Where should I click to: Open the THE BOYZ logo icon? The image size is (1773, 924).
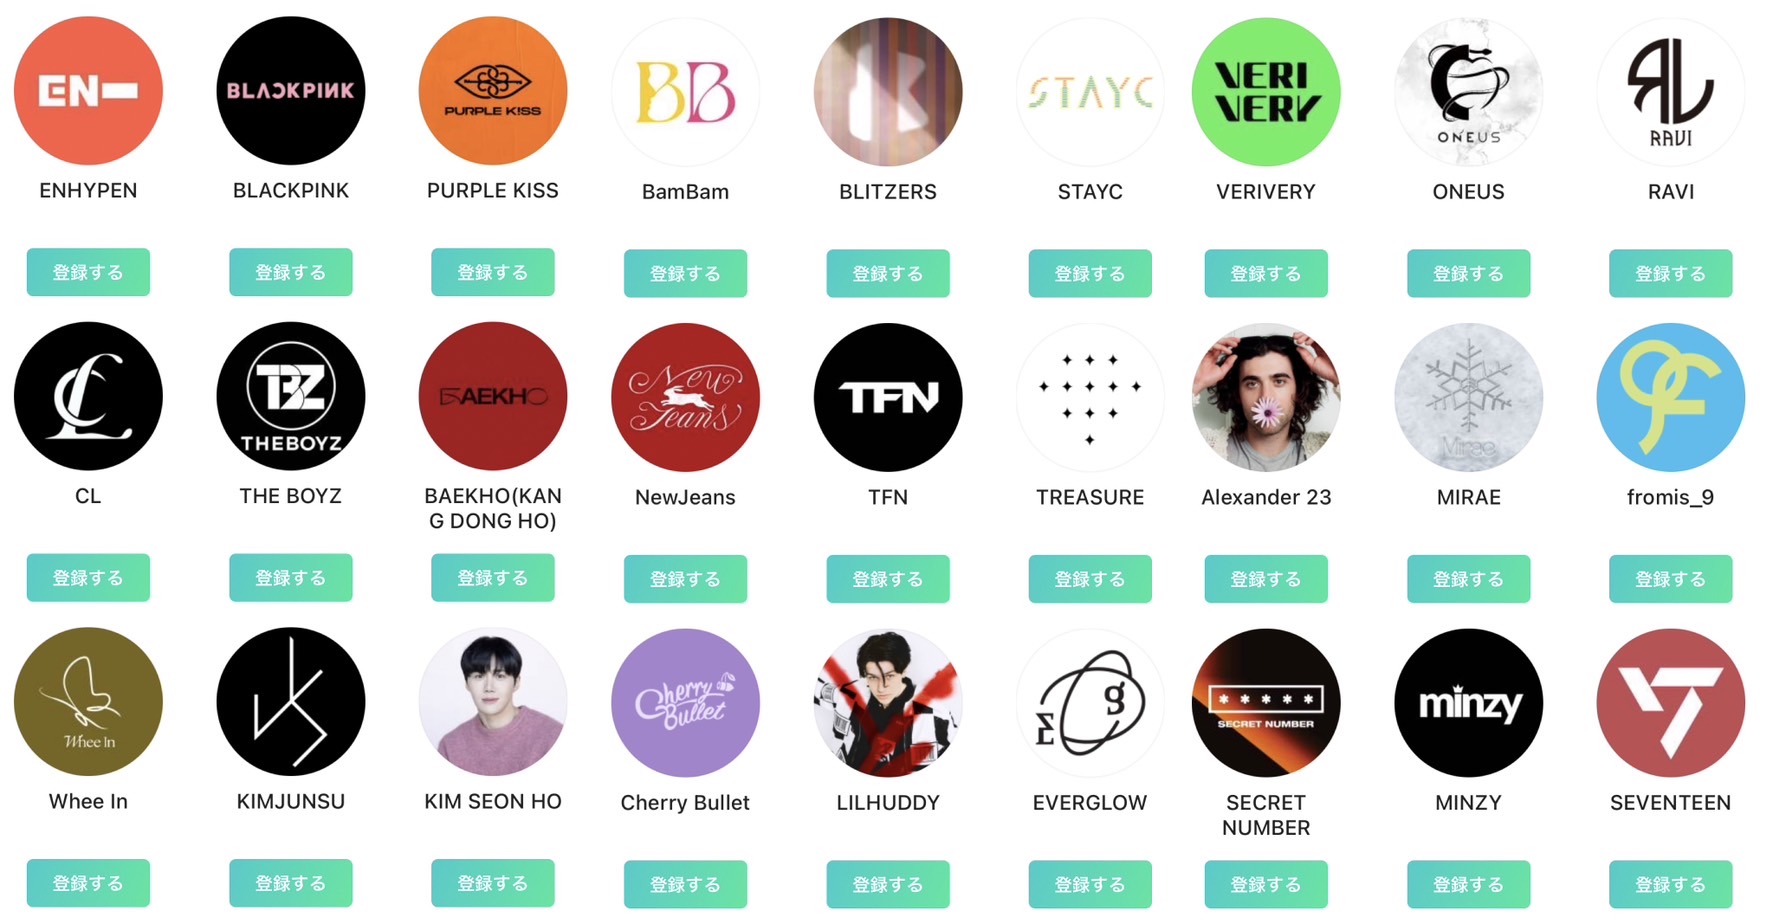(291, 396)
